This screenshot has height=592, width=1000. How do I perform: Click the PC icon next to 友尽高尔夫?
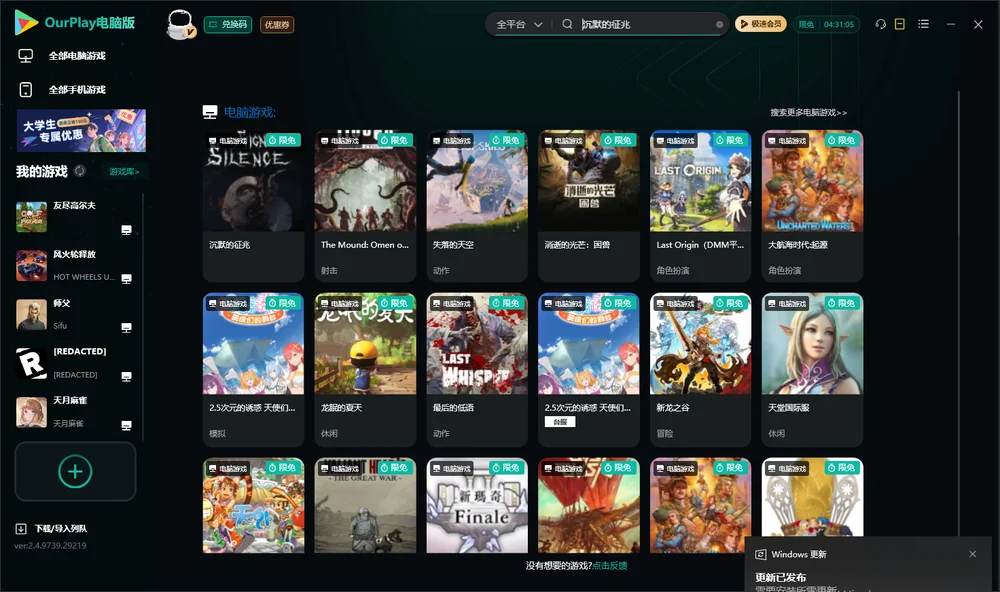126,230
